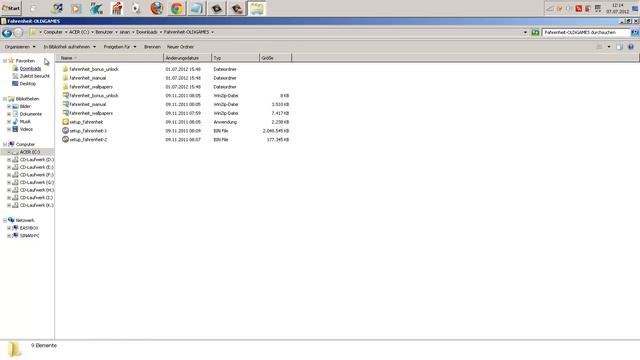Toggle the preview pane icon
Image resolution: width=640 pixels, height=360 pixels.
[619, 47]
